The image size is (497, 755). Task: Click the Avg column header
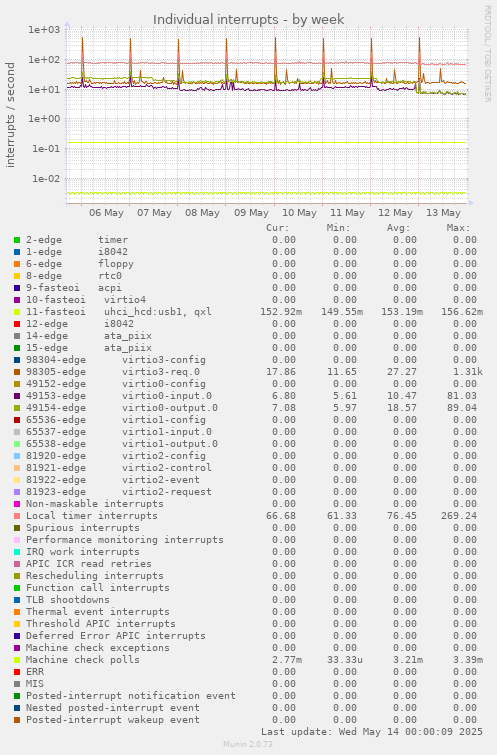[398, 228]
